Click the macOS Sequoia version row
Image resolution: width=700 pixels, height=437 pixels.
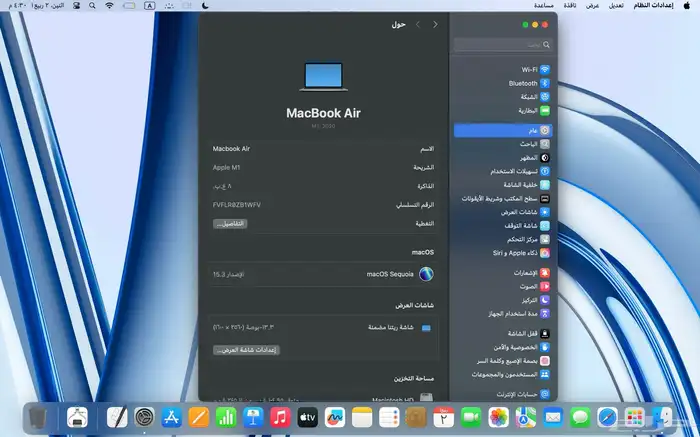(323, 274)
